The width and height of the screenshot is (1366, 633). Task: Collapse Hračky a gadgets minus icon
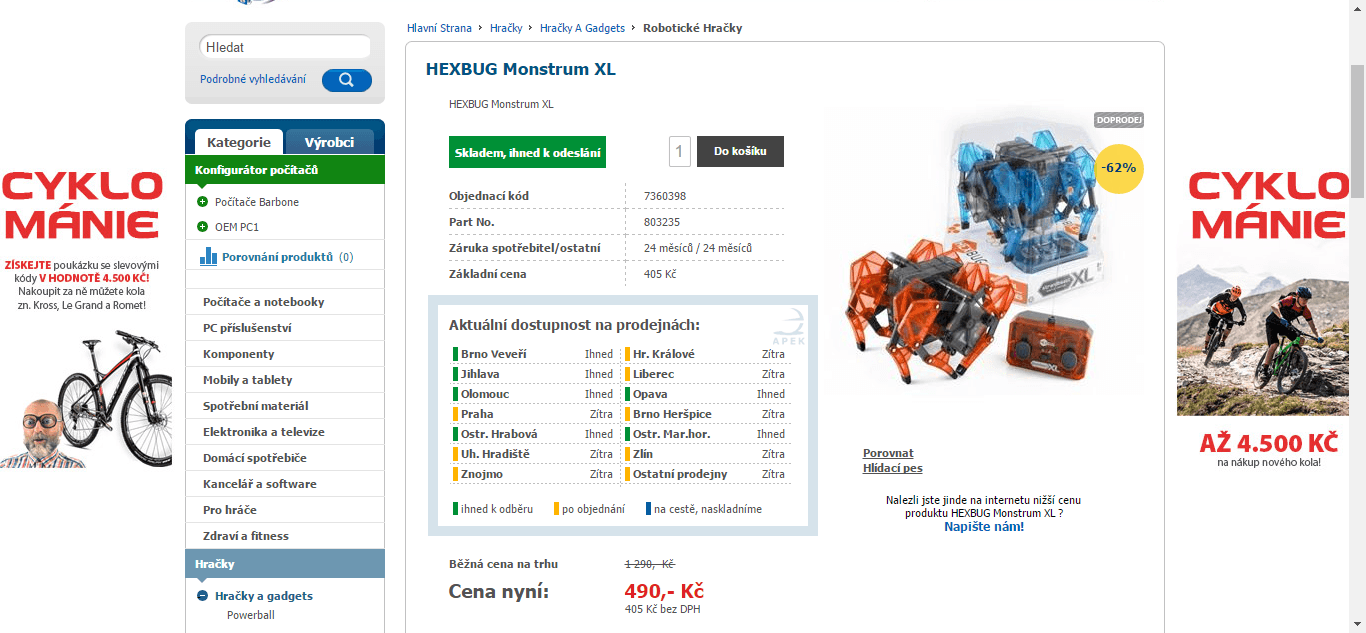[203, 596]
